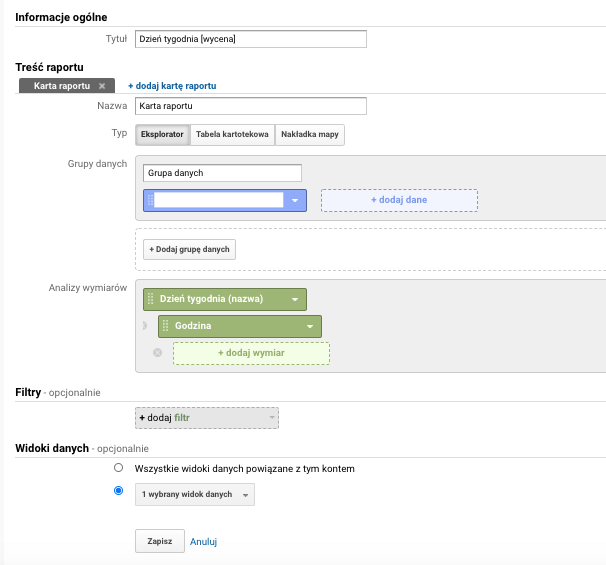Image resolution: width=606 pixels, height=565 pixels.
Task: Switch to Tabela kartotekowa type
Action: (x=232, y=134)
